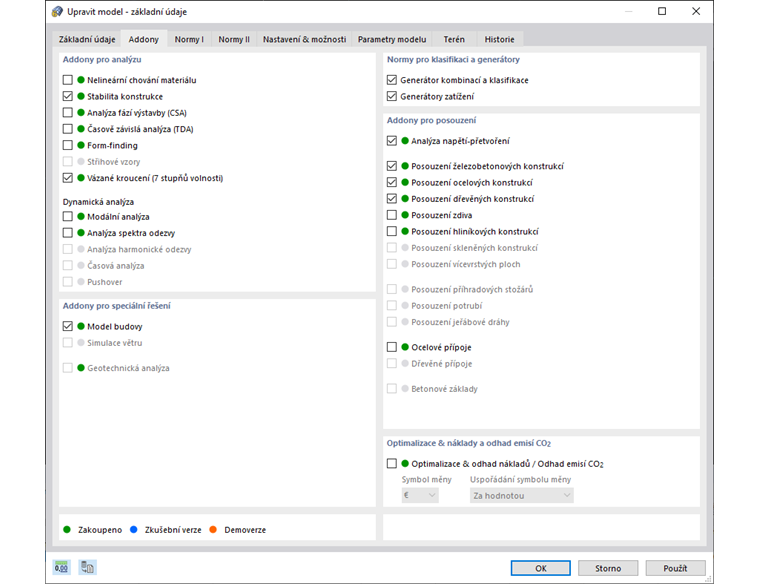Enable Analýza spektra odezvy checkbox

pyautogui.click(x=68, y=233)
